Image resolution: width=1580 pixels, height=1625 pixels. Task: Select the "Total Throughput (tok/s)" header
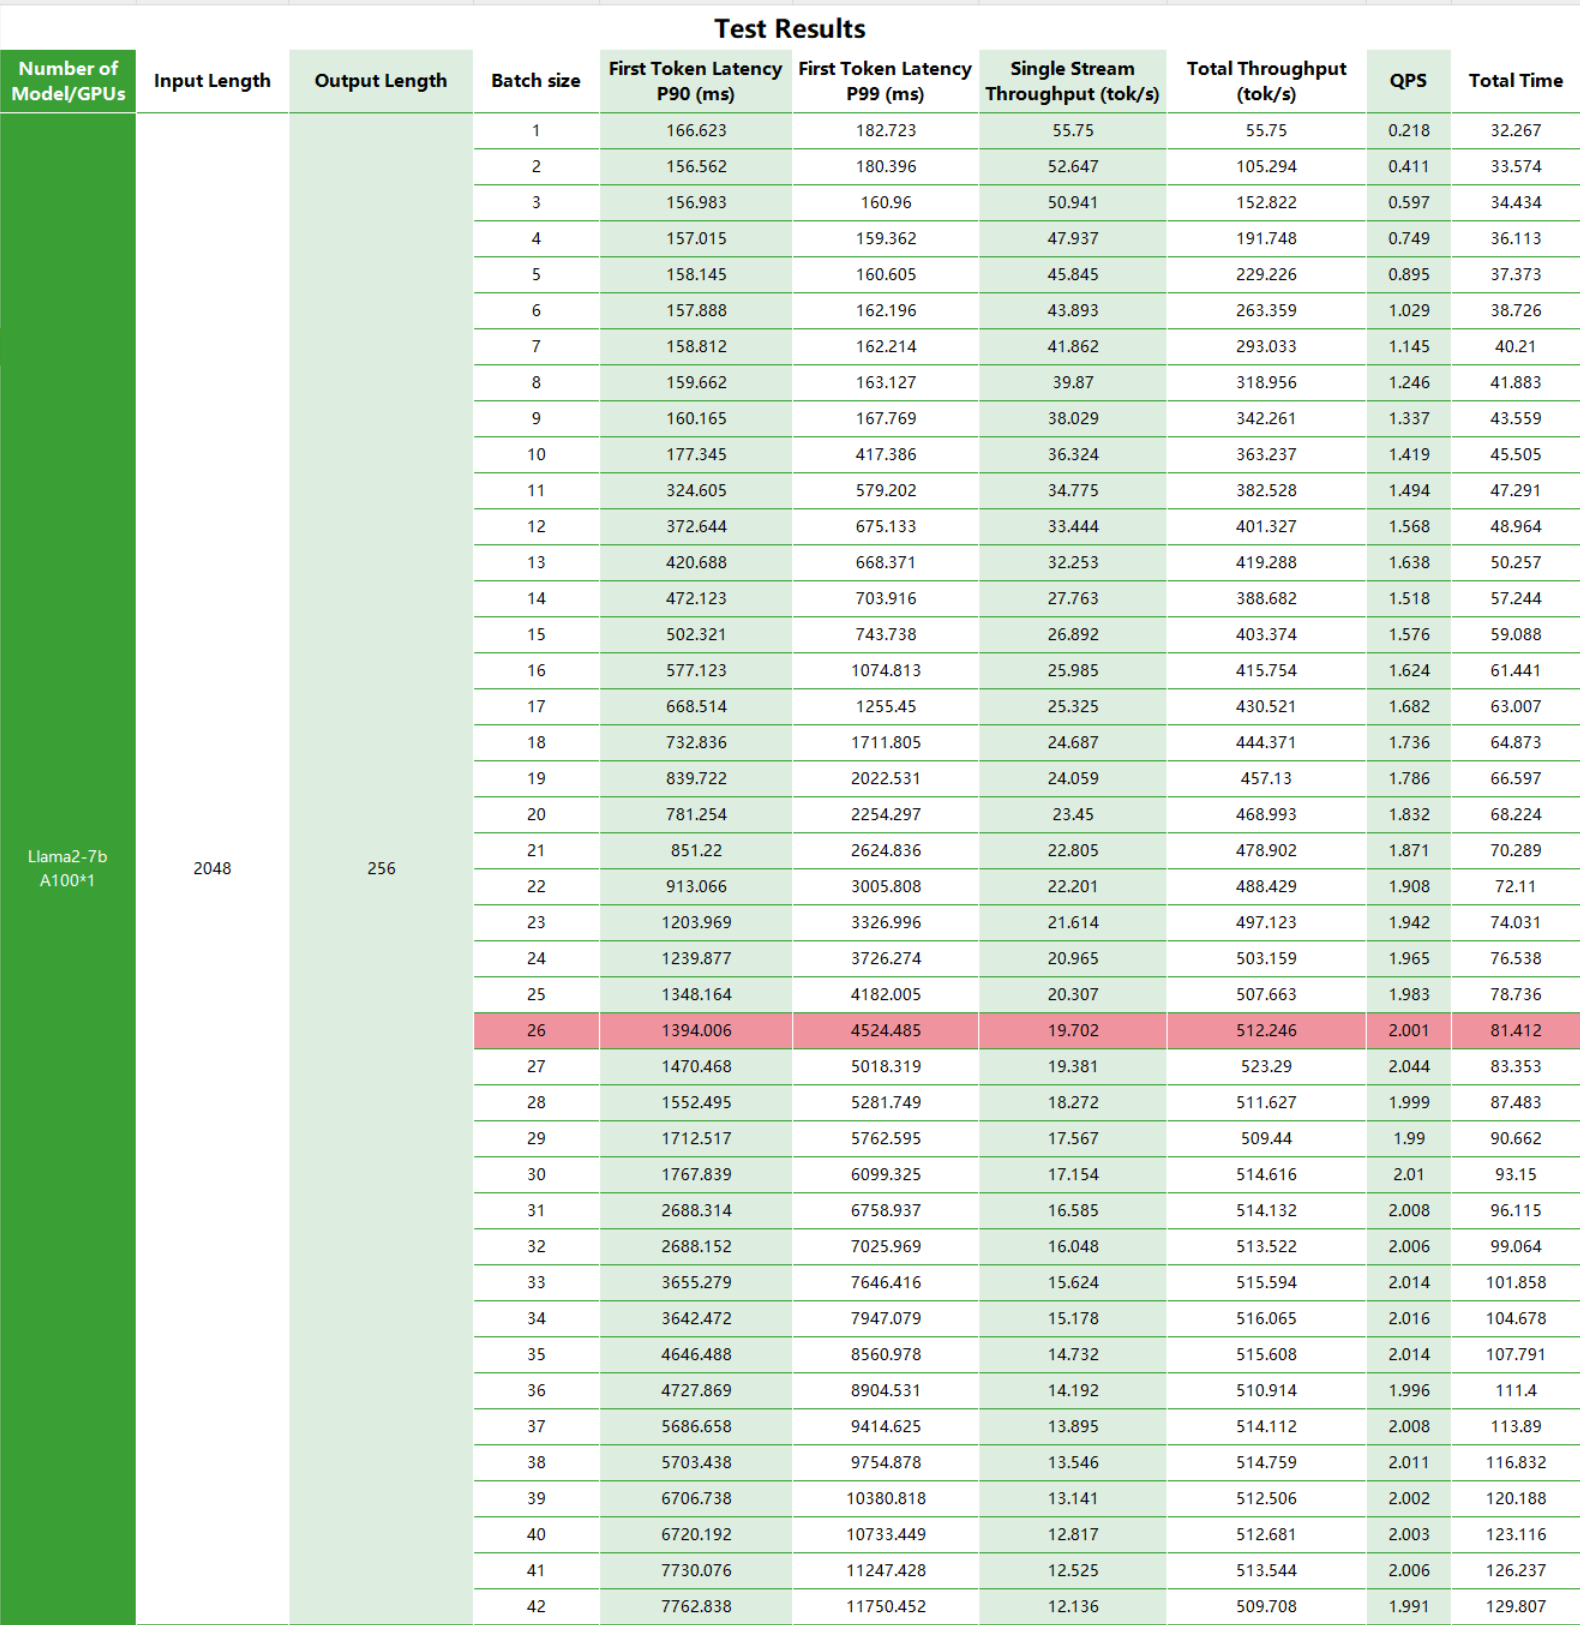1266,81
